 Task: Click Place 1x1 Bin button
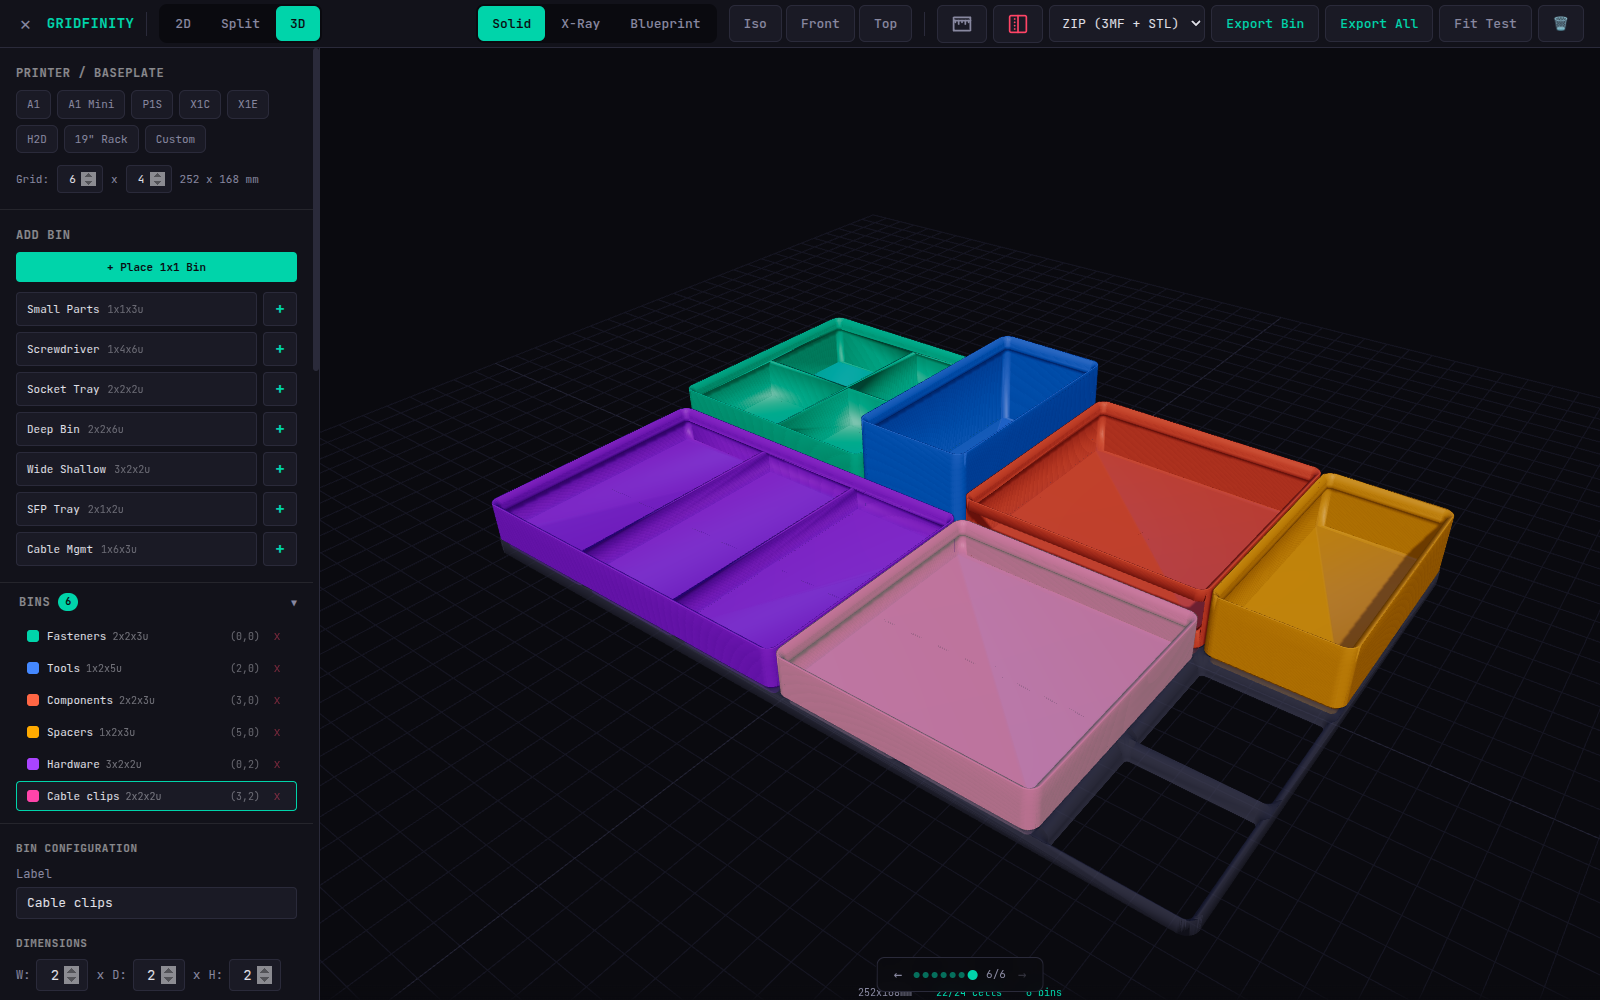click(156, 267)
